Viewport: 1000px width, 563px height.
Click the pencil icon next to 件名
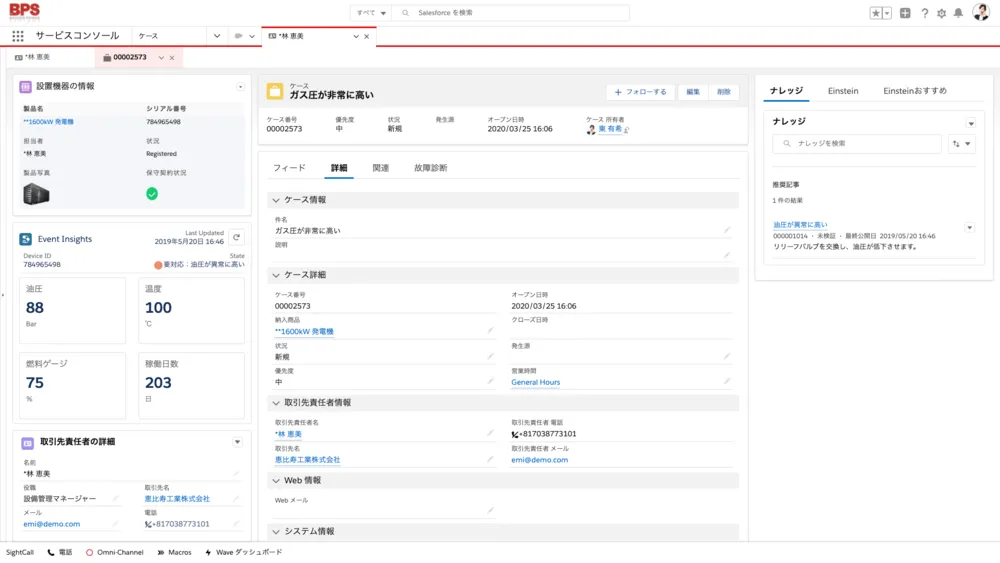[727, 230]
